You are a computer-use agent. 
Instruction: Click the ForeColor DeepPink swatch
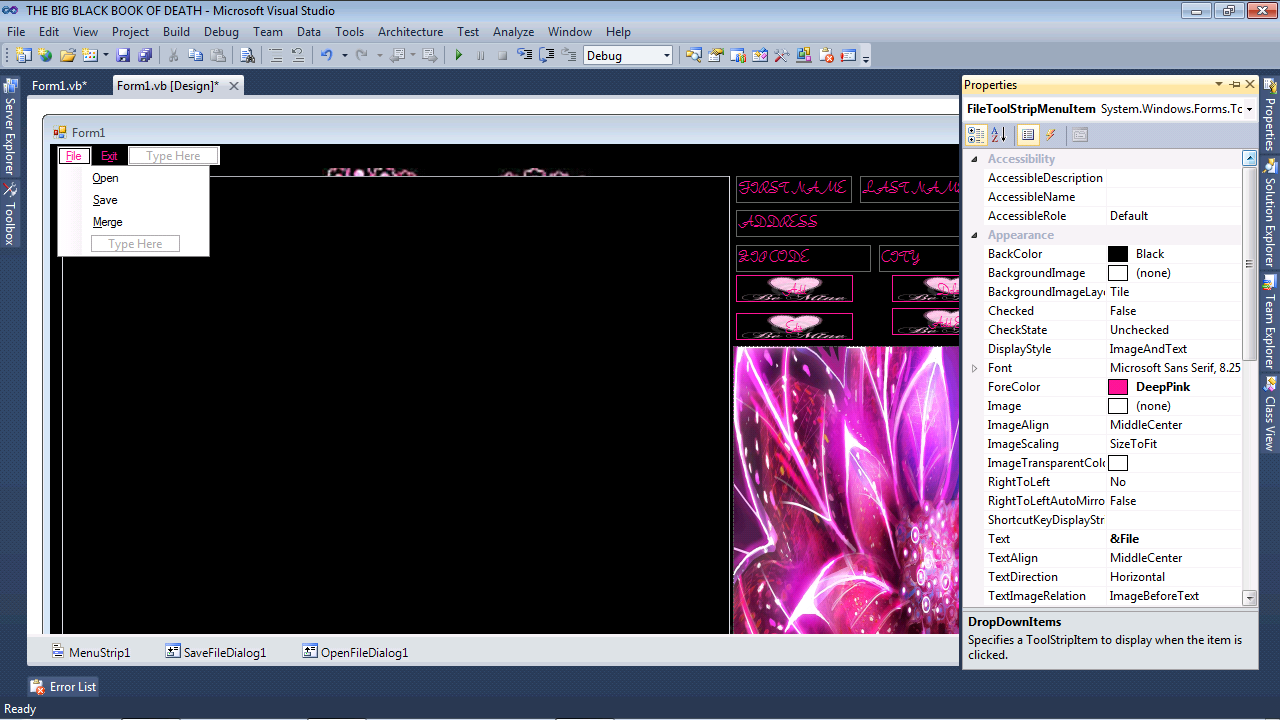point(1118,387)
